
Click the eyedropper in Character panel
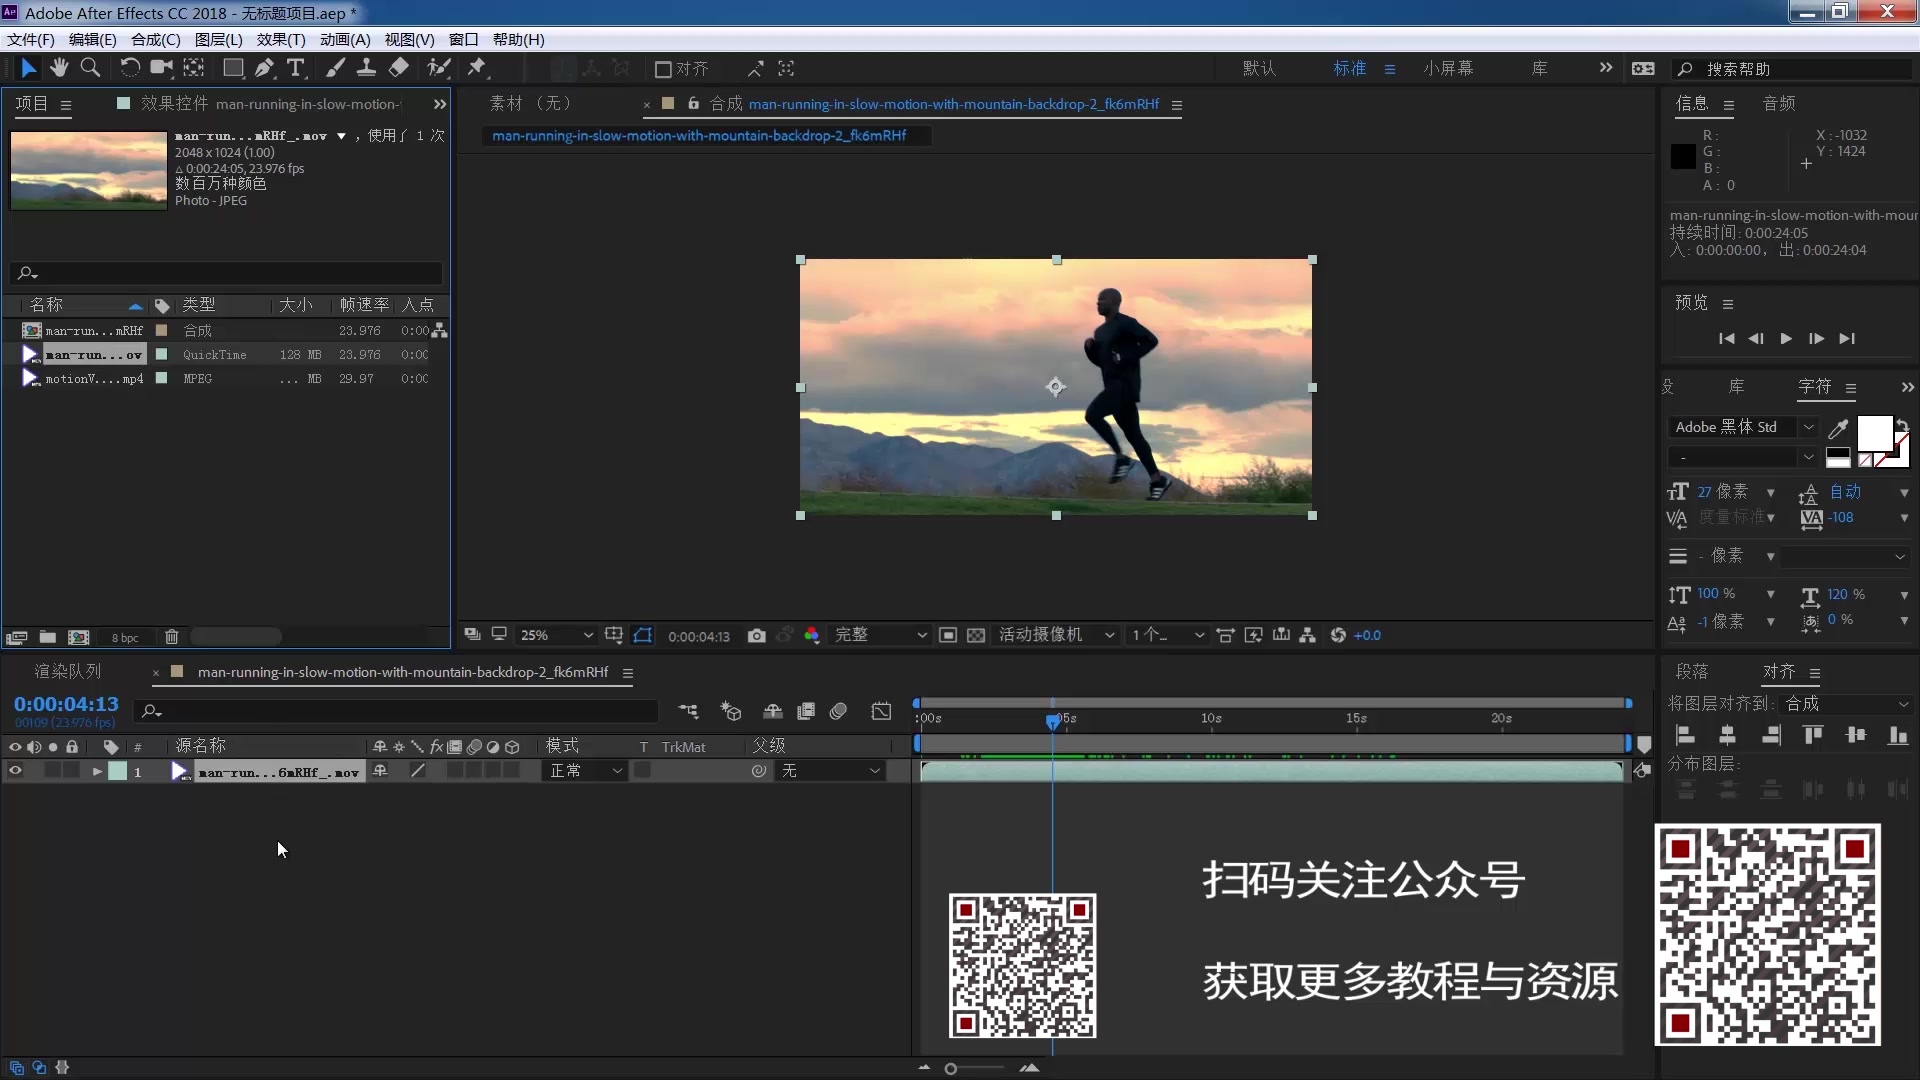(1838, 428)
